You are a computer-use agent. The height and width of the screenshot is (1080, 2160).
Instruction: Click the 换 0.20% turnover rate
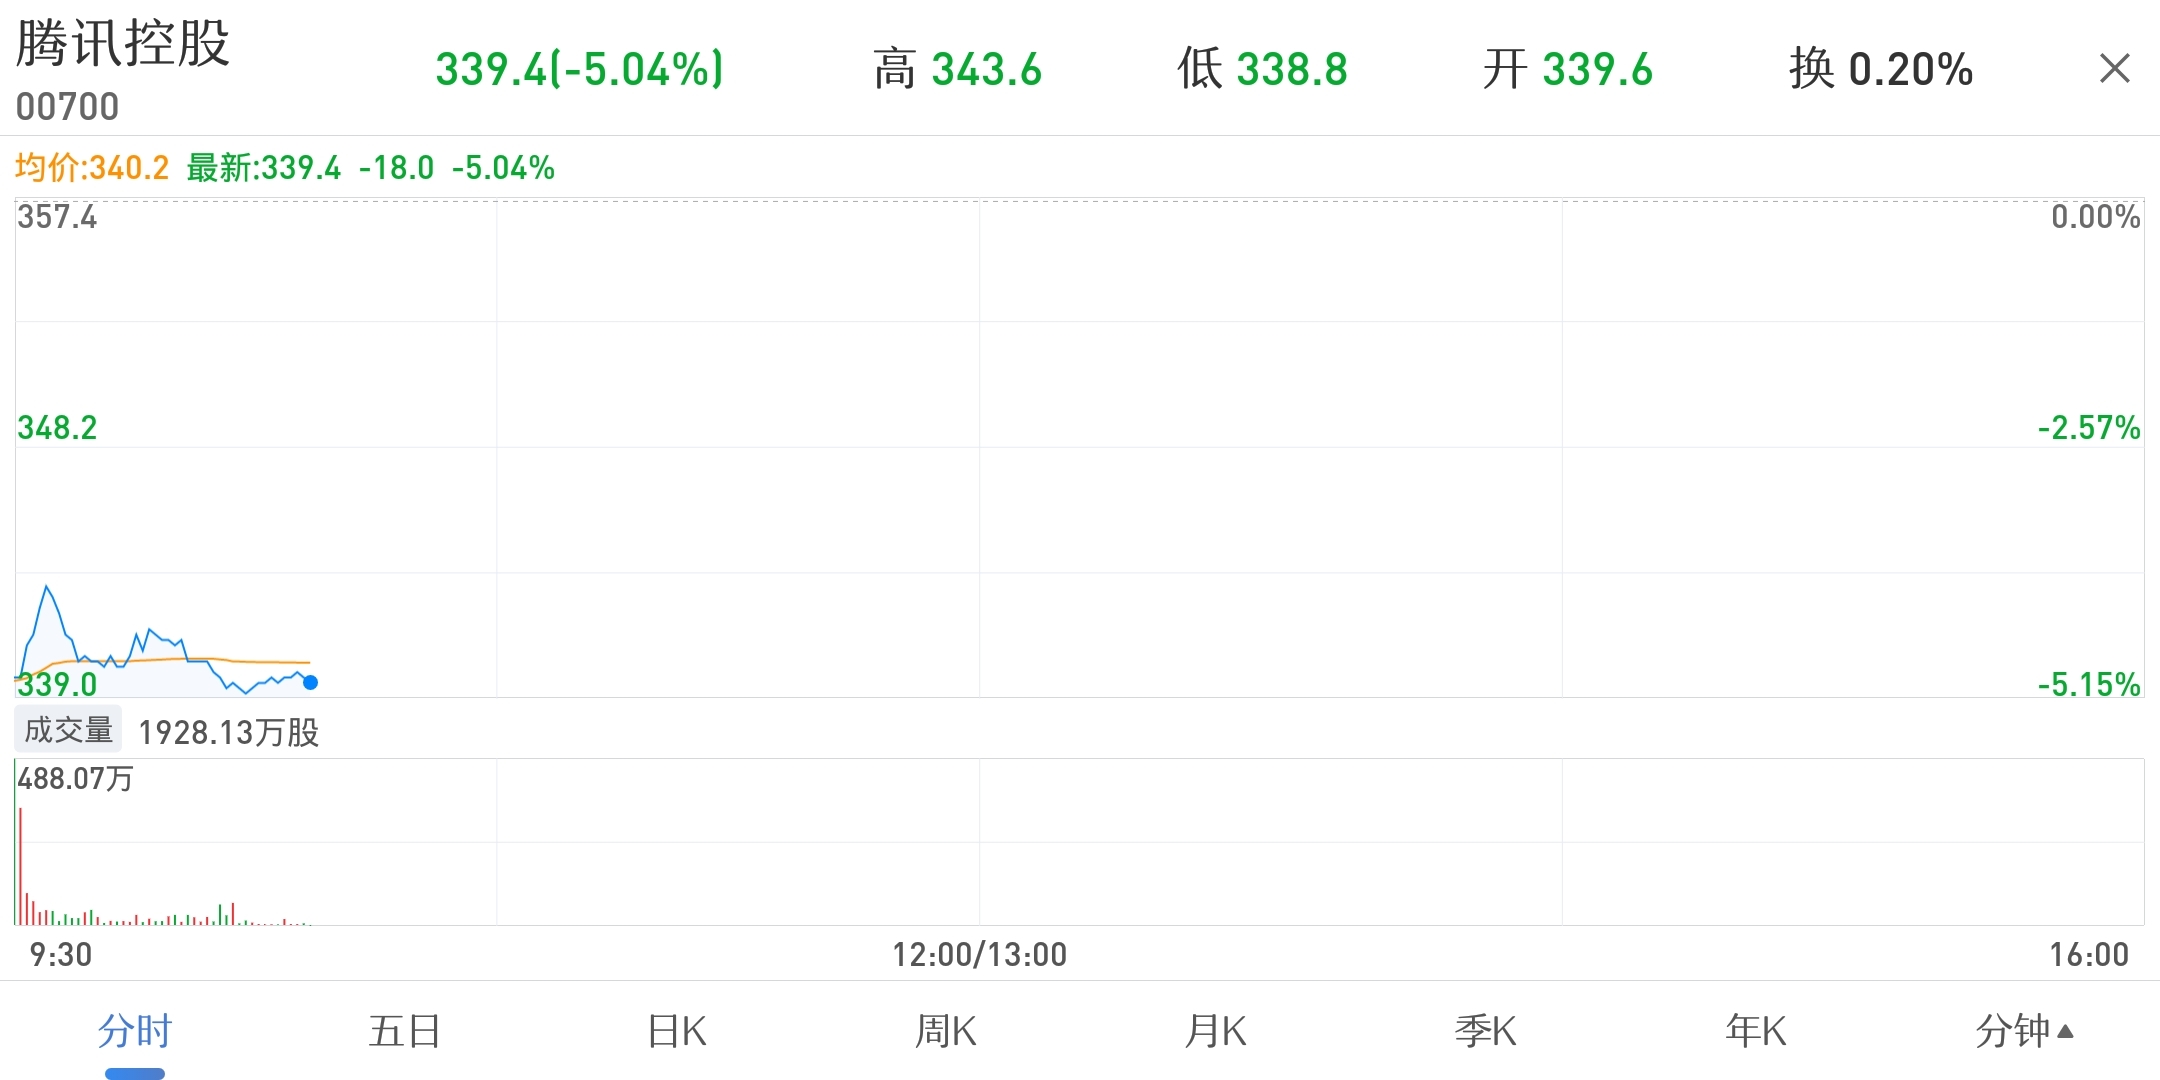click(x=1880, y=69)
